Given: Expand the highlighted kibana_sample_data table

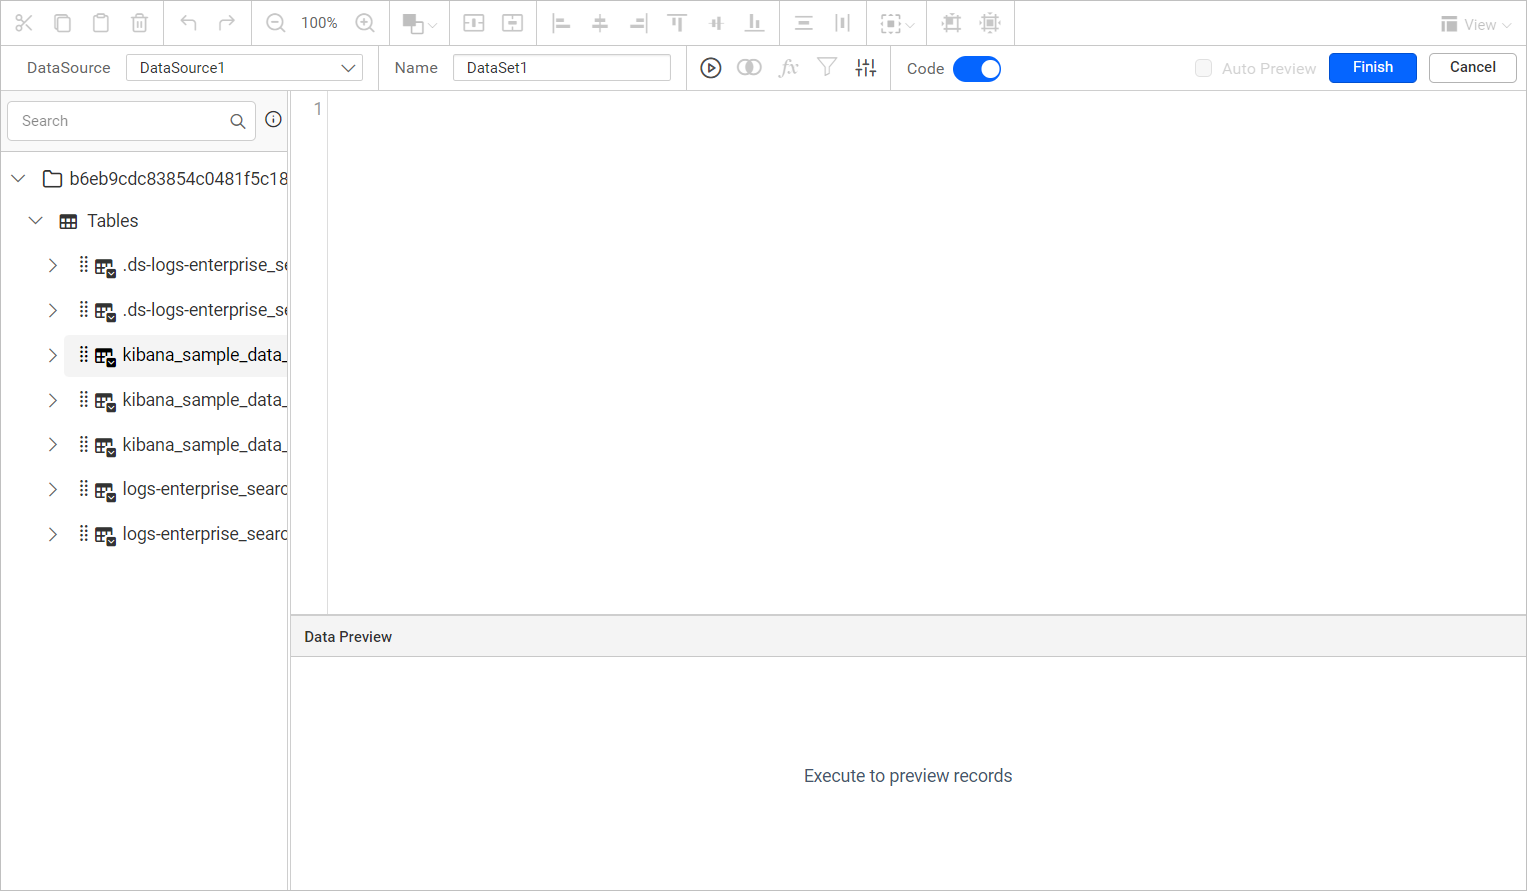Looking at the screenshot, I should click(53, 356).
